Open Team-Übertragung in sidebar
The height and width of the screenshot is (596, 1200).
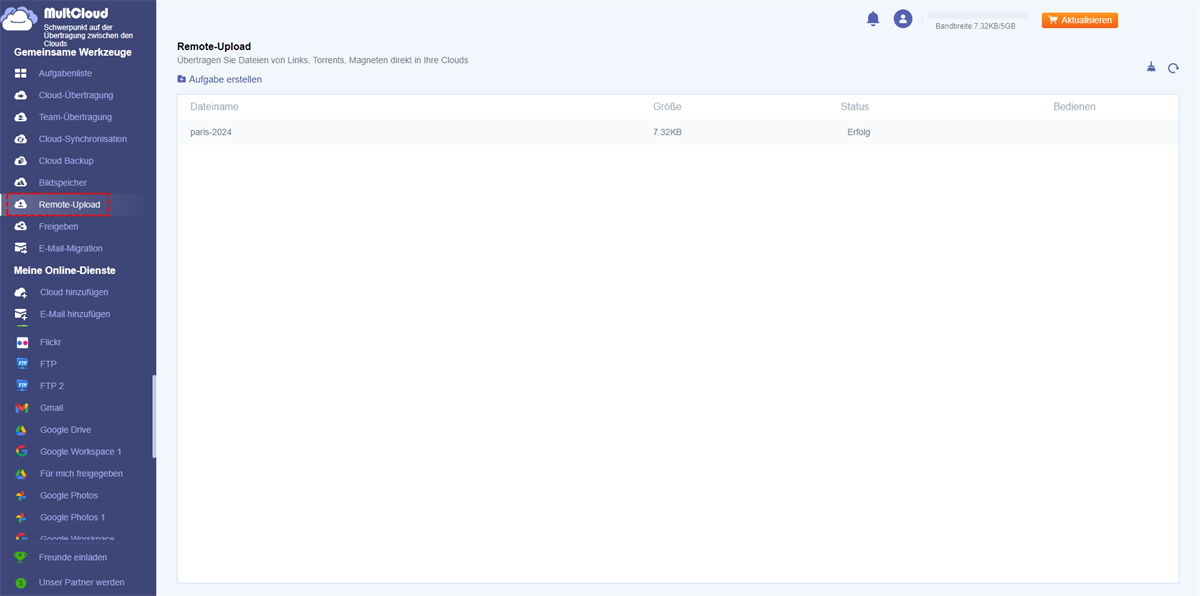coord(75,118)
